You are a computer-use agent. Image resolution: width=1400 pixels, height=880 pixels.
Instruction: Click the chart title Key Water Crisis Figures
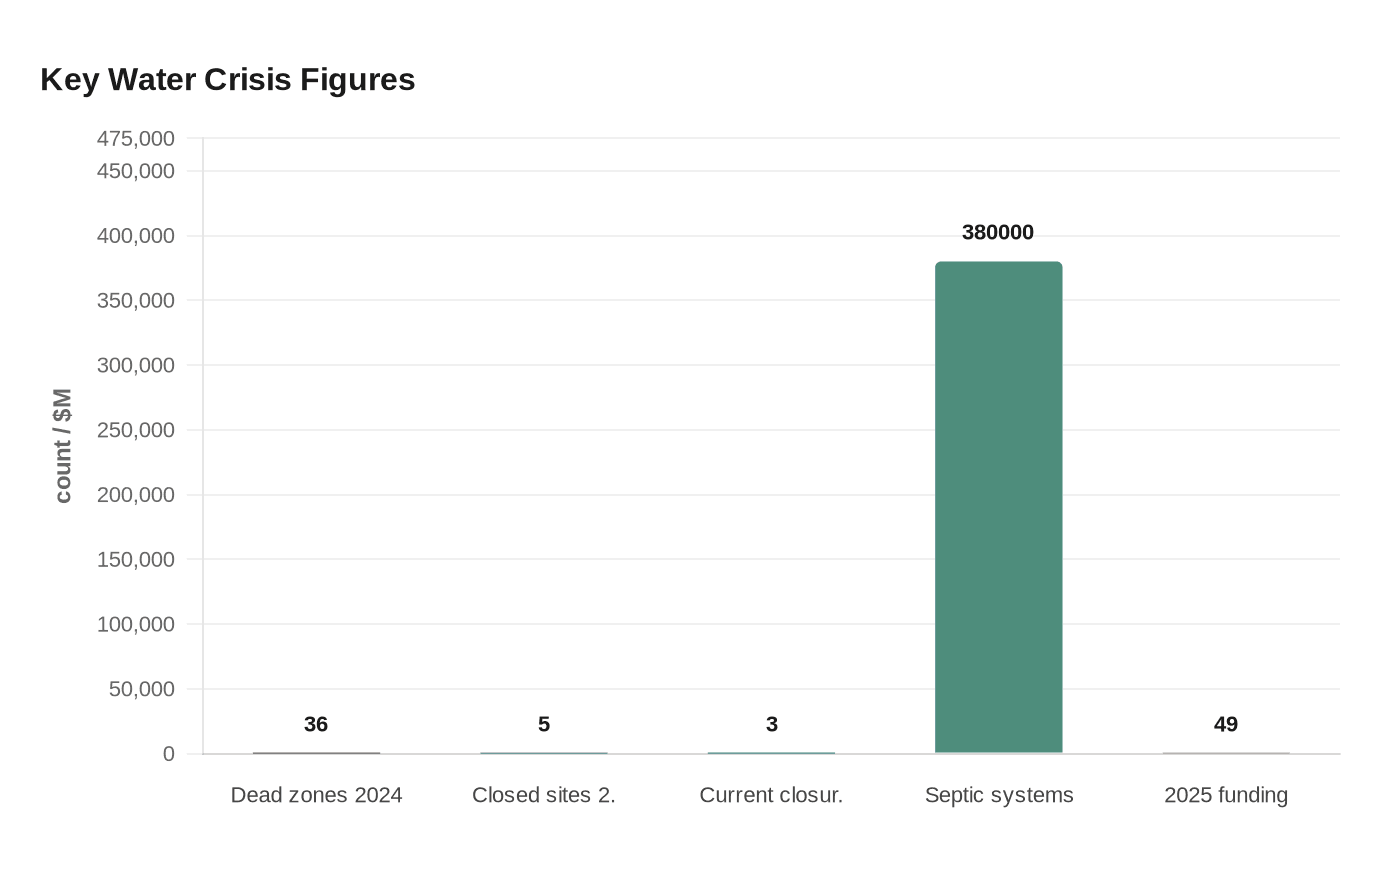(x=227, y=80)
